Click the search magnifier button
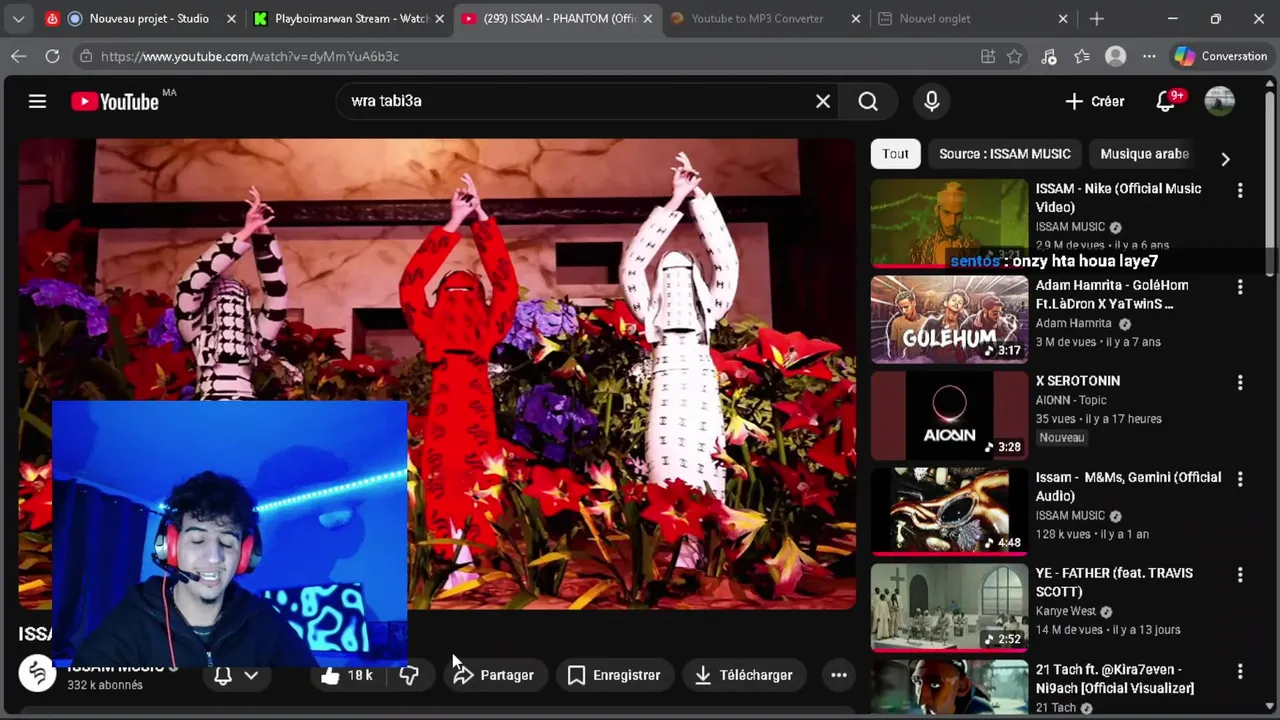The width and height of the screenshot is (1280, 720). click(x=868, y=101)
